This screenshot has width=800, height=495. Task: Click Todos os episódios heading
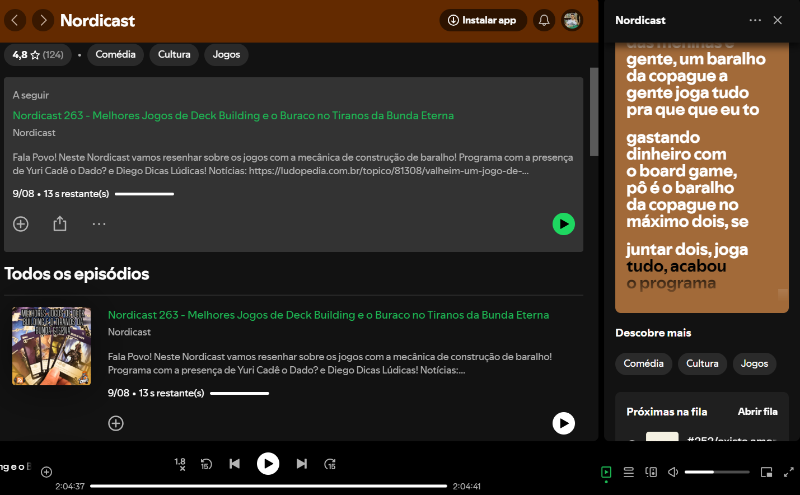click(77, 274)
